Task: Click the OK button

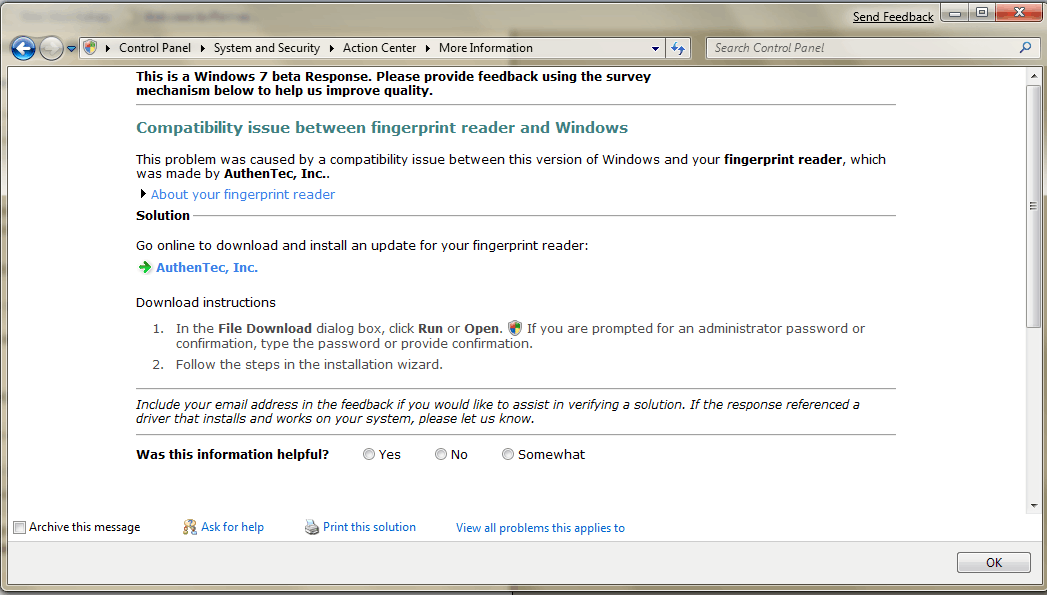Action: [x=994, y=562]
